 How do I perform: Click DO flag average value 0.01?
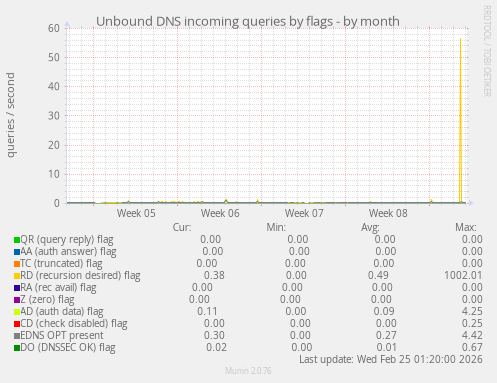click(x=387, y=348)
